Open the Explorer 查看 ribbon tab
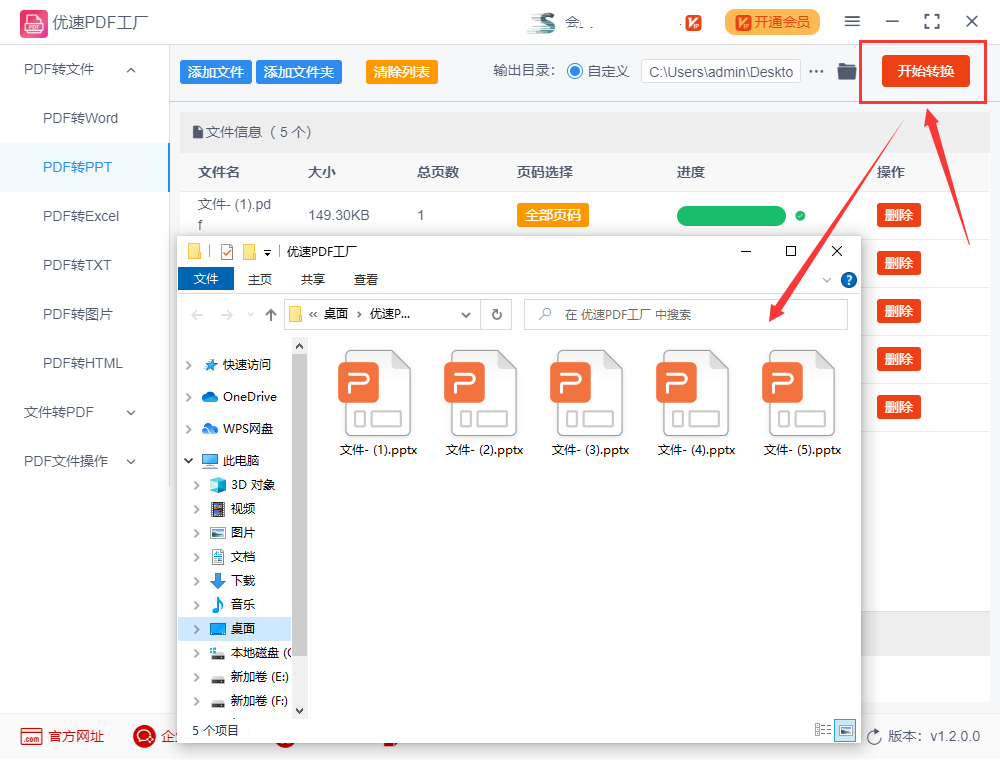 click(365, 279)
